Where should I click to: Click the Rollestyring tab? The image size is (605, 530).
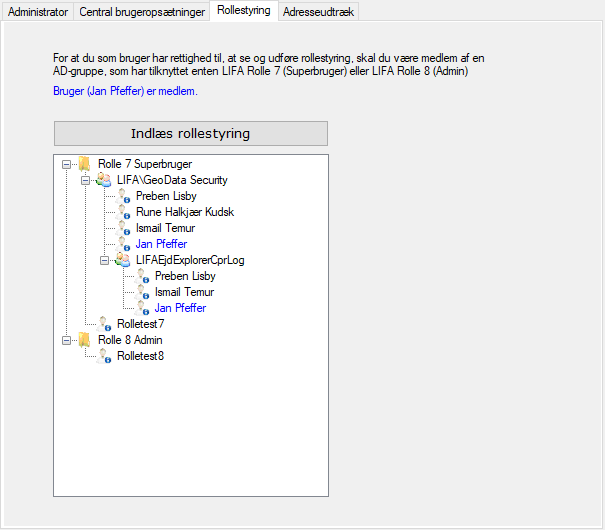click(x=243, y=11)
